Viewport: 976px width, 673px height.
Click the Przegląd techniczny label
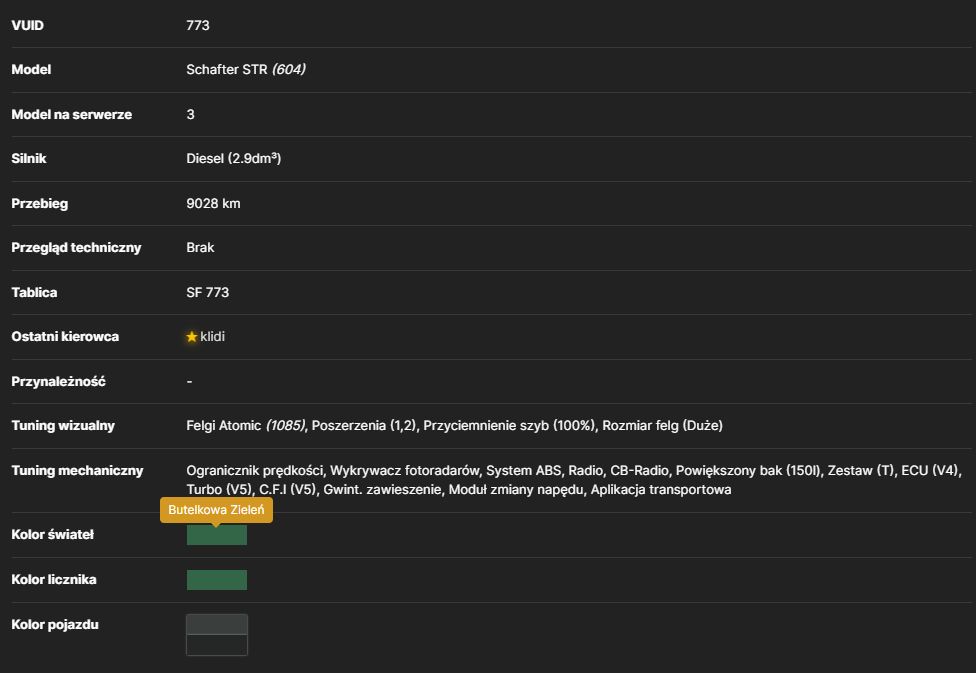(77, 248)
